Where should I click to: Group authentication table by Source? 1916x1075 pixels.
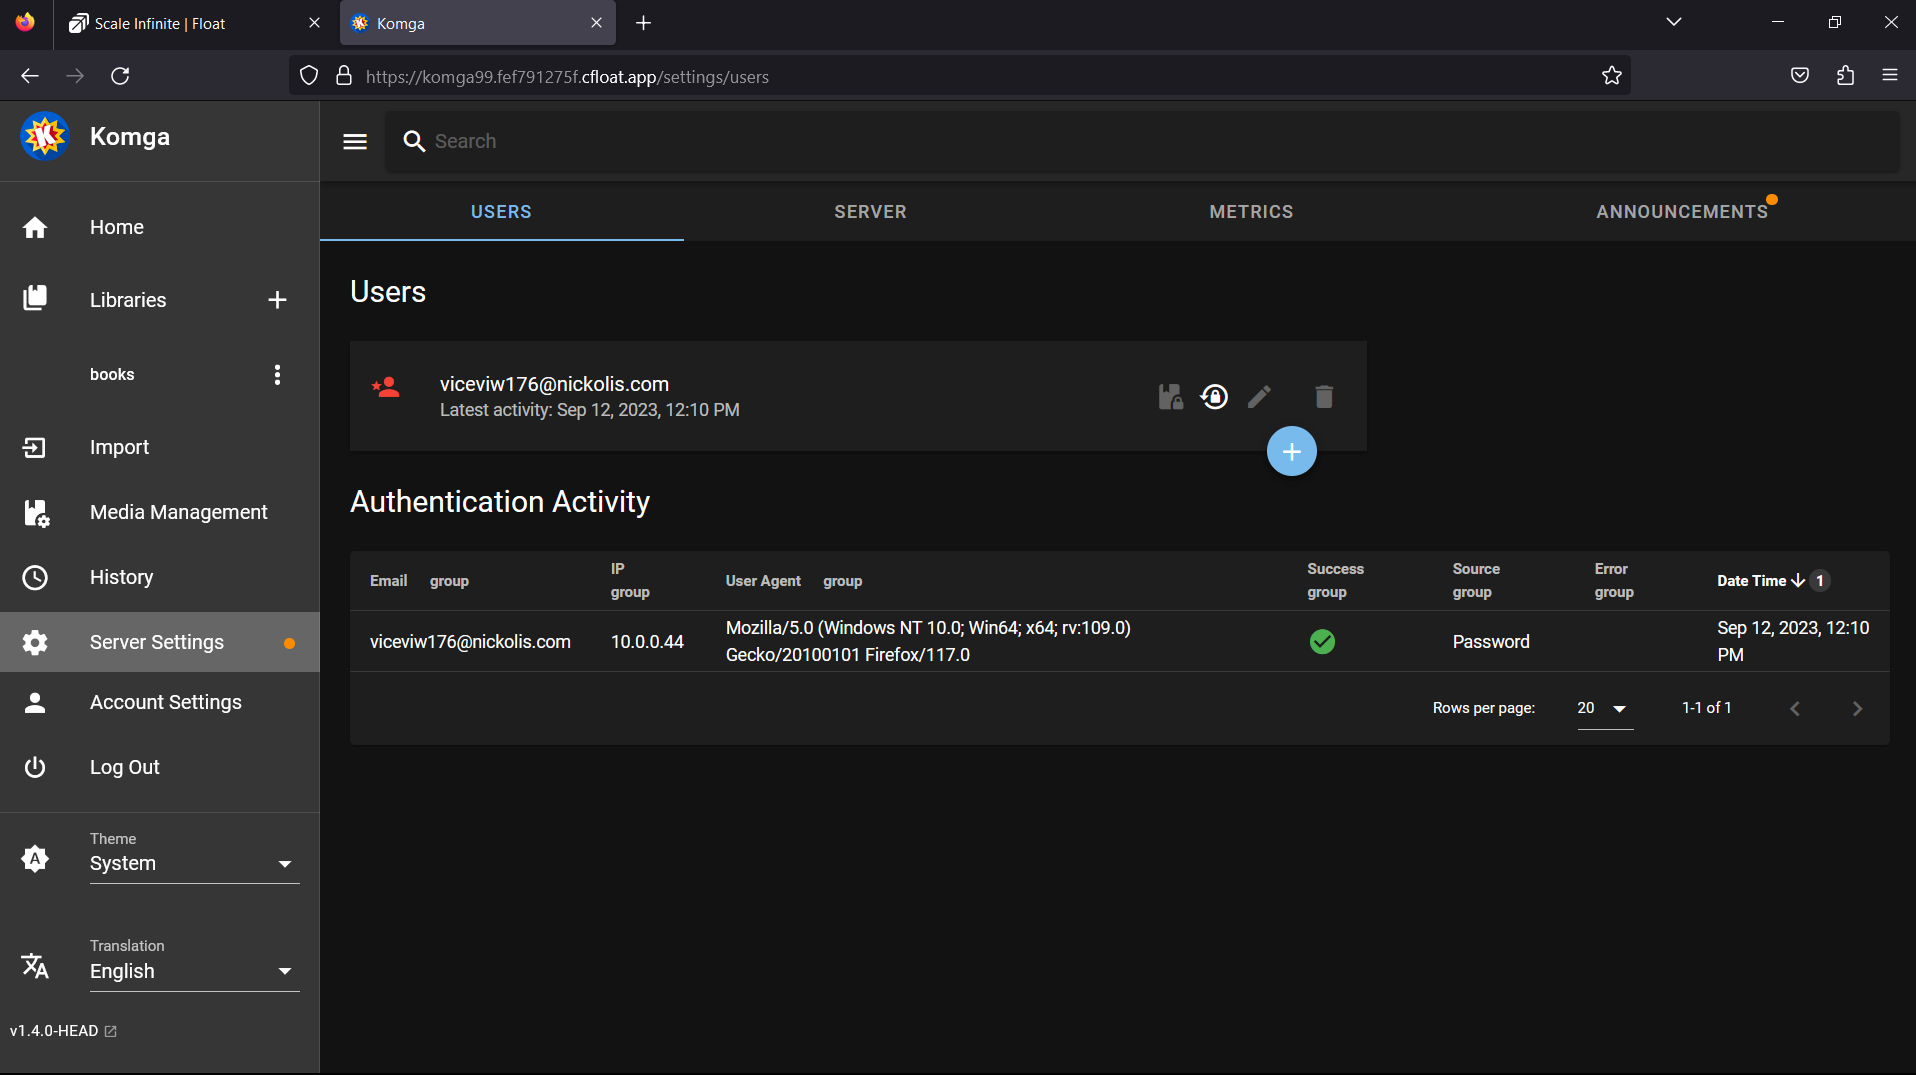[1472, 592]
